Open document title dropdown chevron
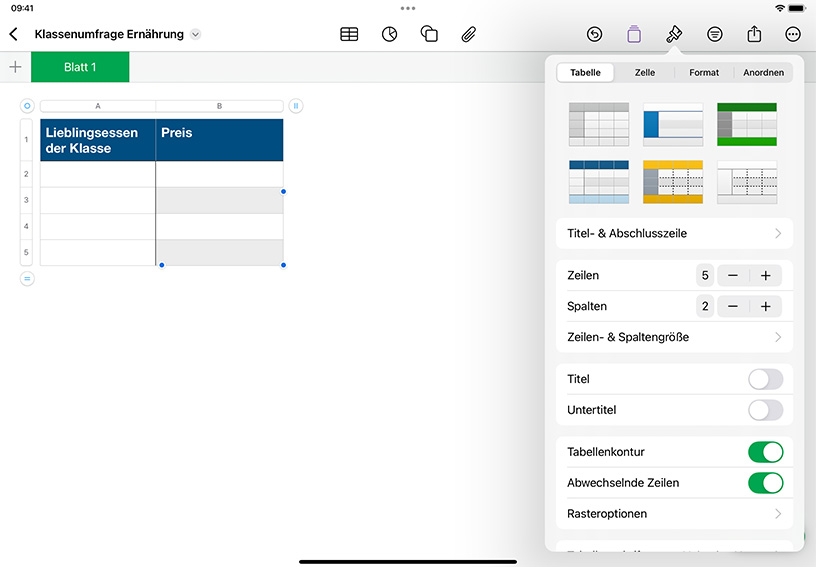This screenshot has width=816, height=567. [x=195, y=34]
